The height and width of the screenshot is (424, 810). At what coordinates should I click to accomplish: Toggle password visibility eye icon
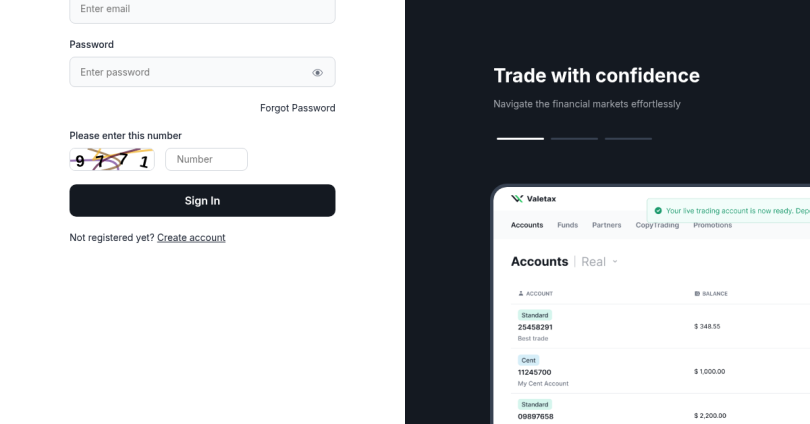pyautogui.click(x=317, y=73)
